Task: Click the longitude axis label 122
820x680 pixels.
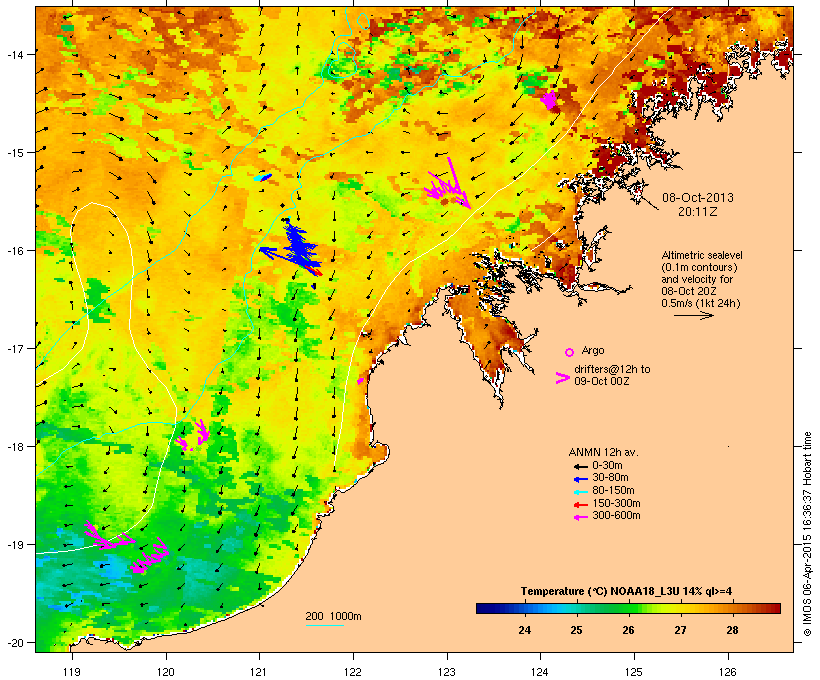Action: 353,672
